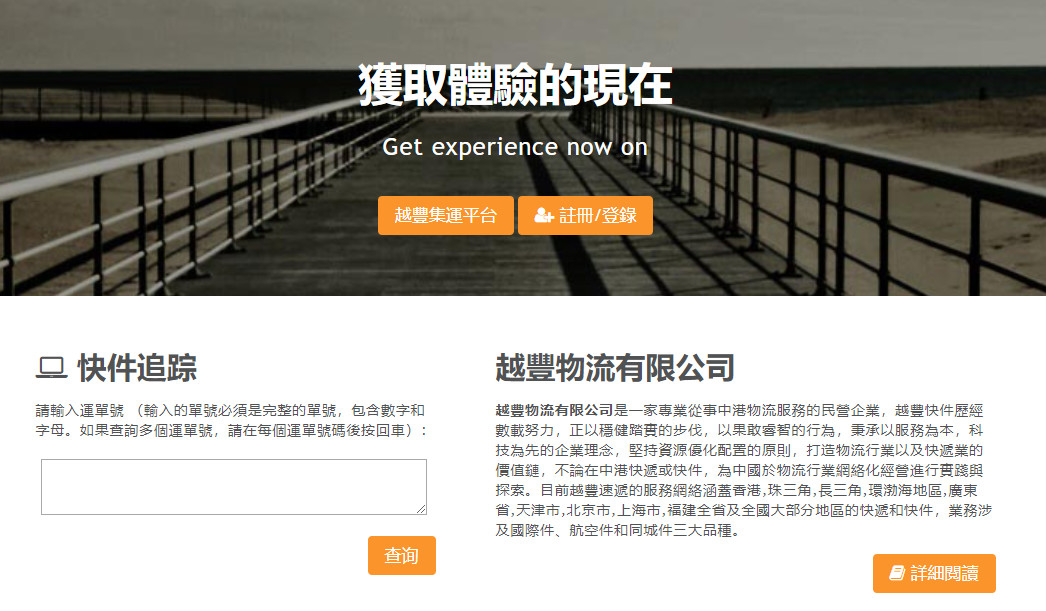Viewport: 1046px width, 611px height.
Task: Open the 越豐集運平台 platform button
Action: (x=446, y=215)
